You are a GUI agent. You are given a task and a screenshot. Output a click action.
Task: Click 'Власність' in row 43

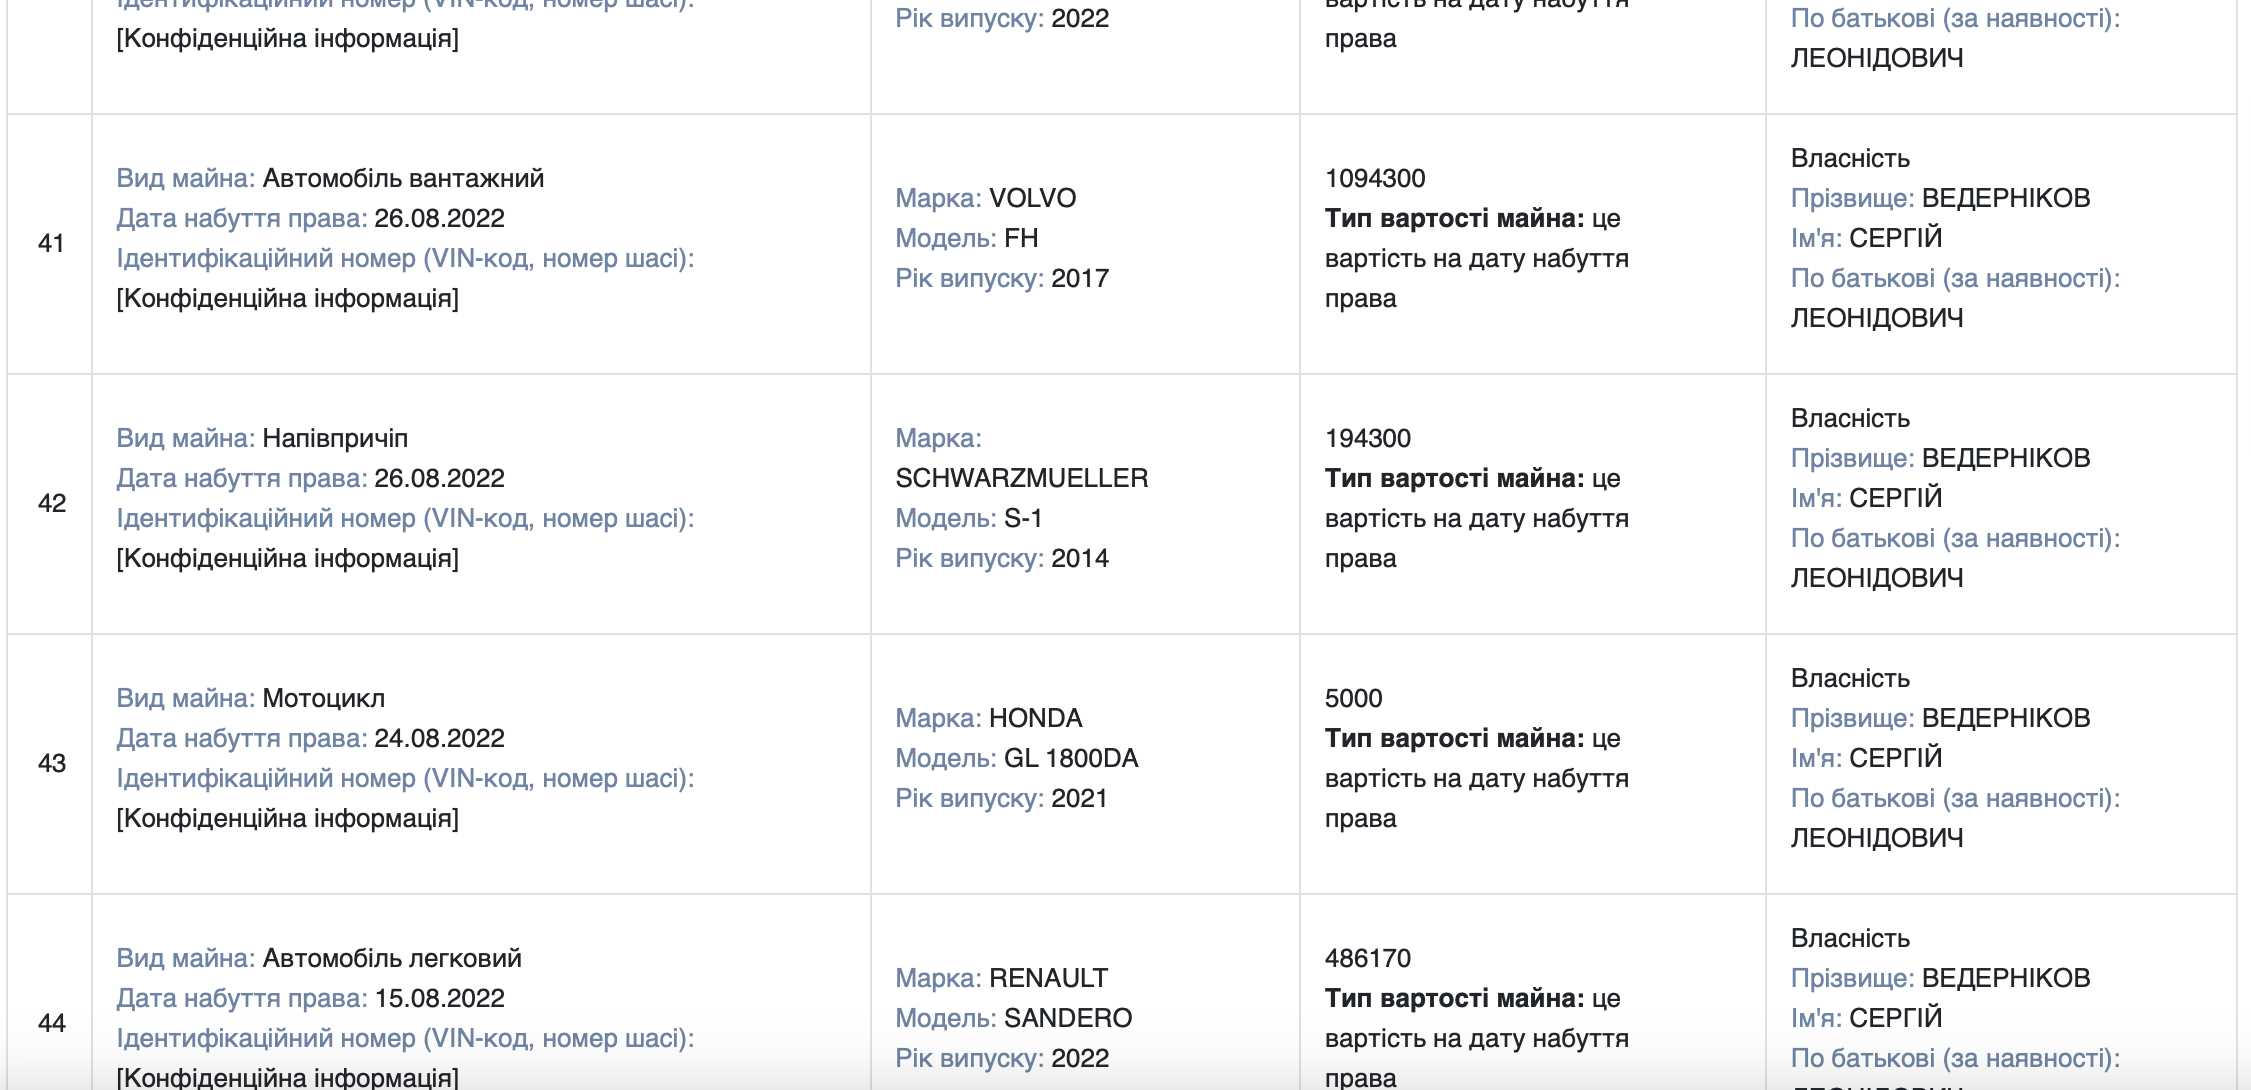click(1850, 678)
